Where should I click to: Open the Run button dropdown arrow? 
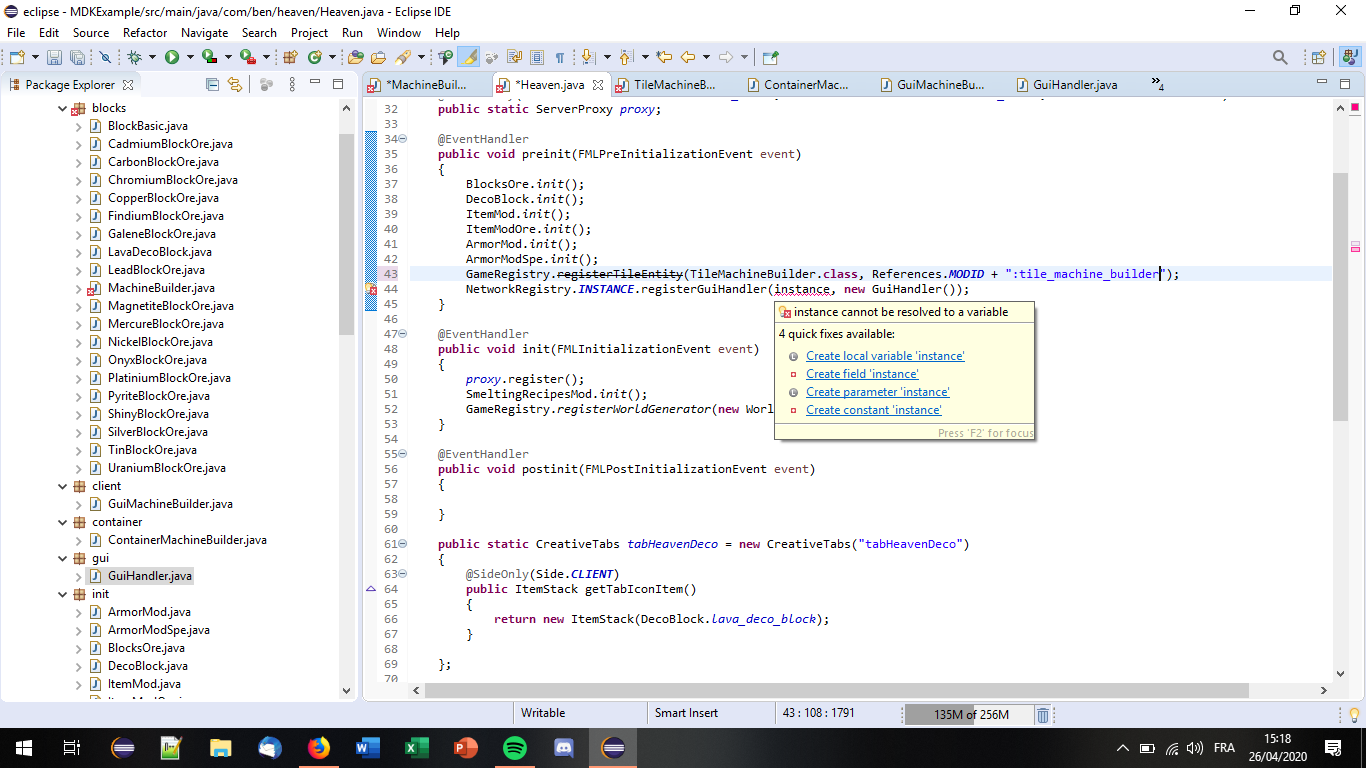pyautogui.click(x=189, y=58)
